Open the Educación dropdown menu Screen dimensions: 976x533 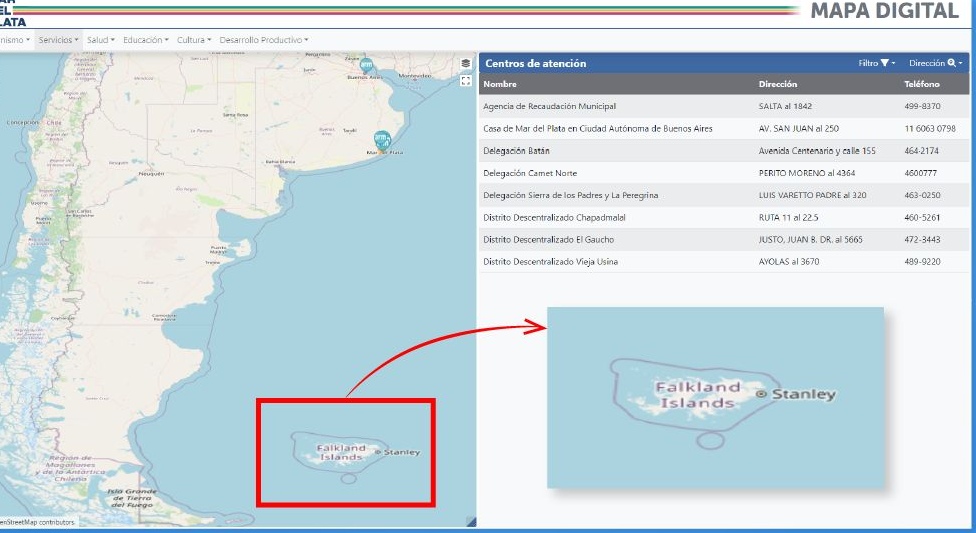tap(146, 40)
